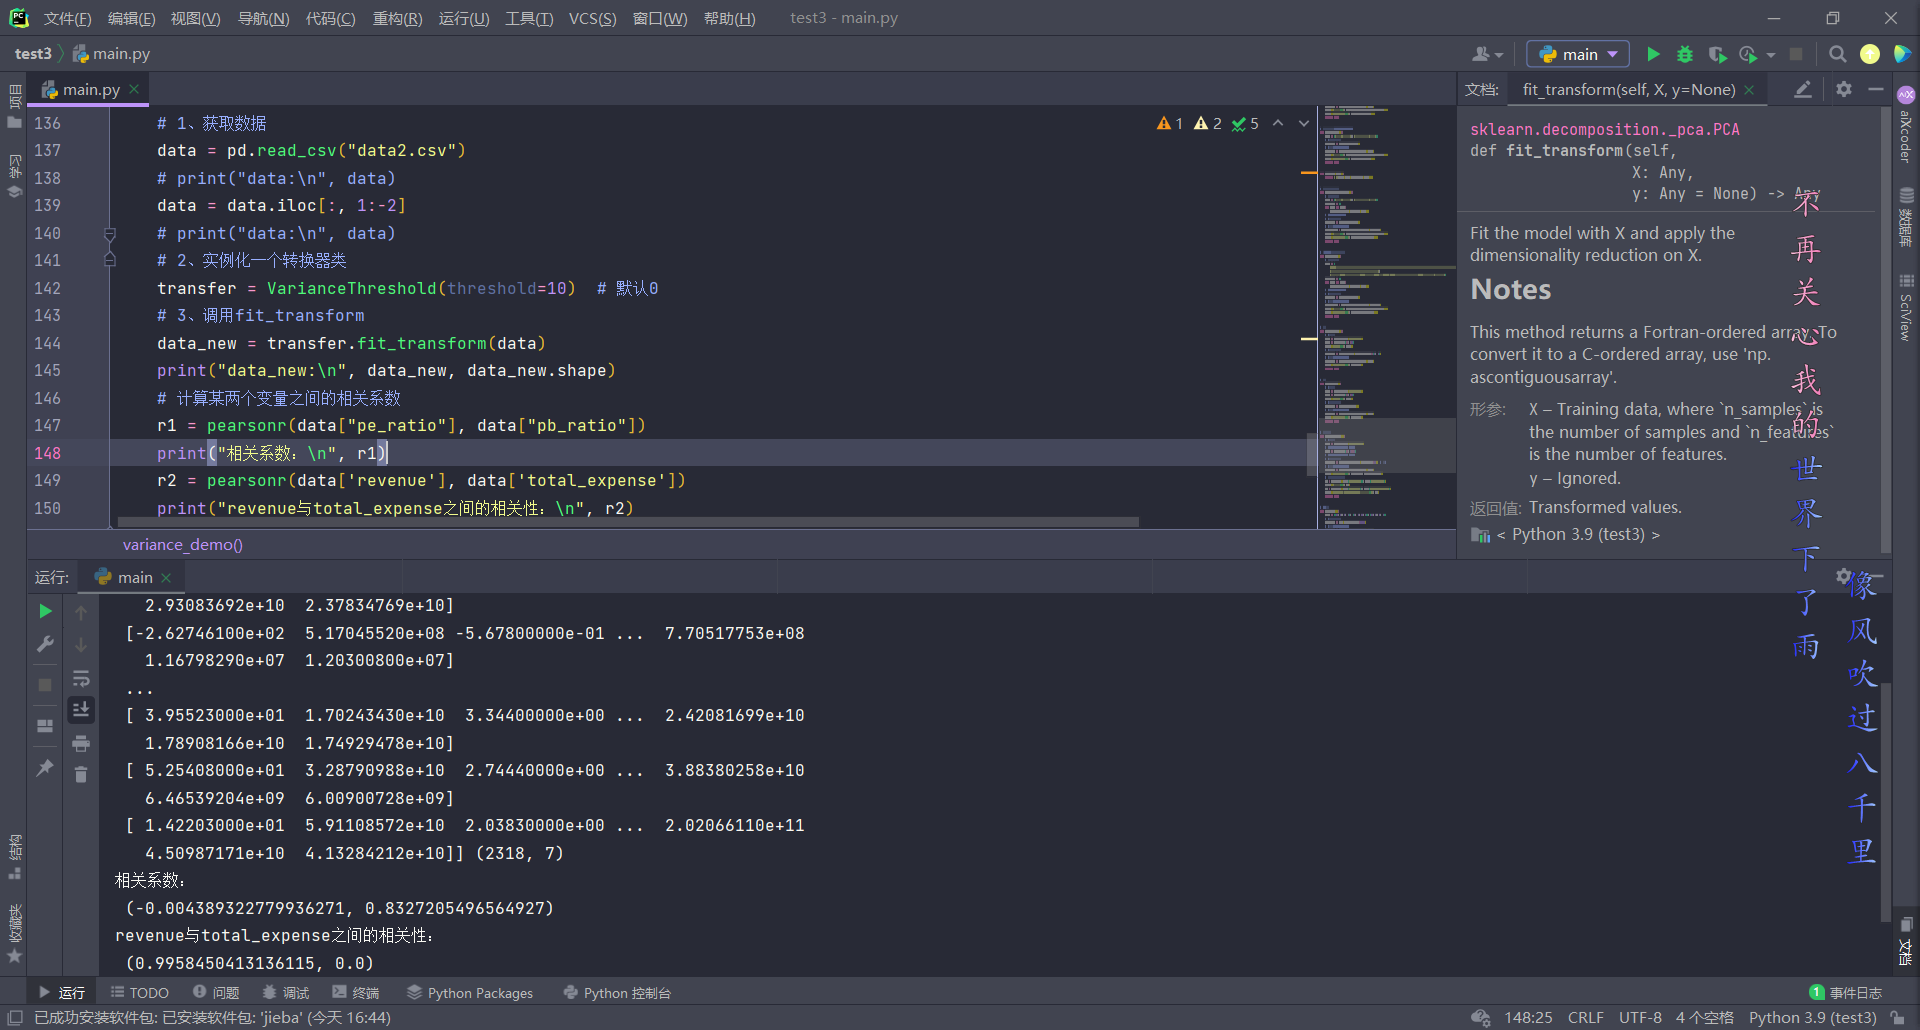This screenshot has height=1030, width=1920.
Task: Run the main configuration with the green arrow
Action: tap(1653, 54)
